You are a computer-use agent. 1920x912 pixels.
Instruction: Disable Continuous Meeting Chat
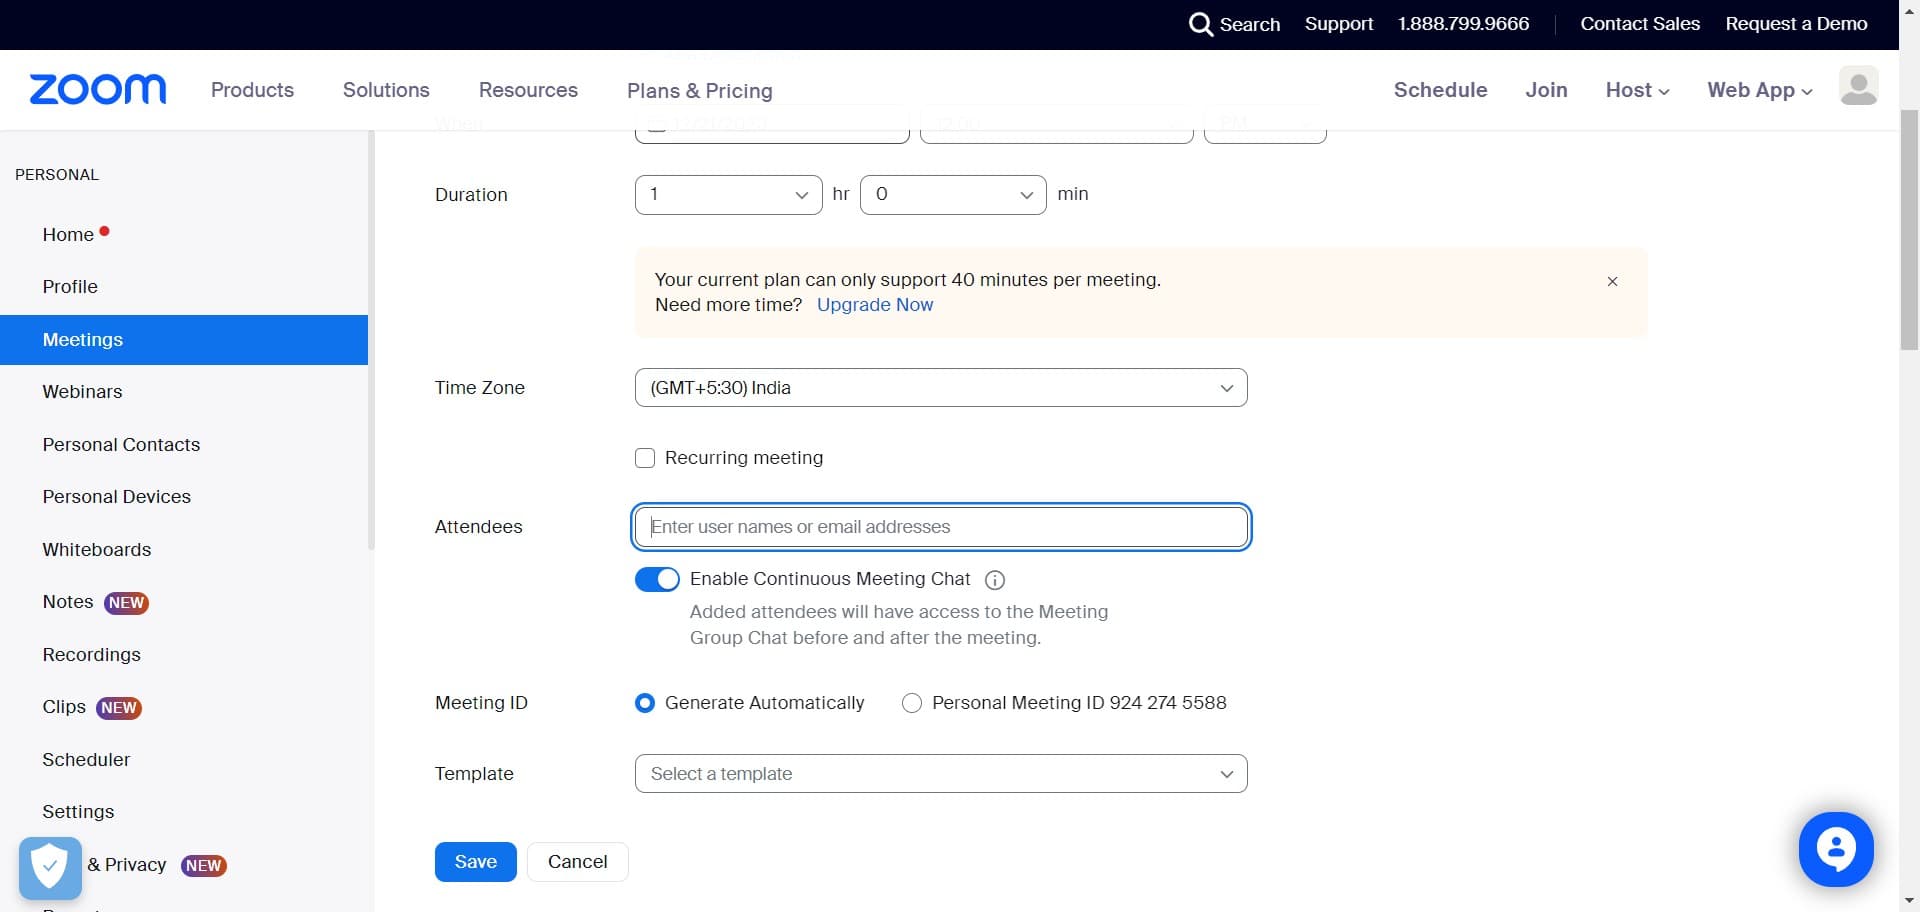[657, 579]
